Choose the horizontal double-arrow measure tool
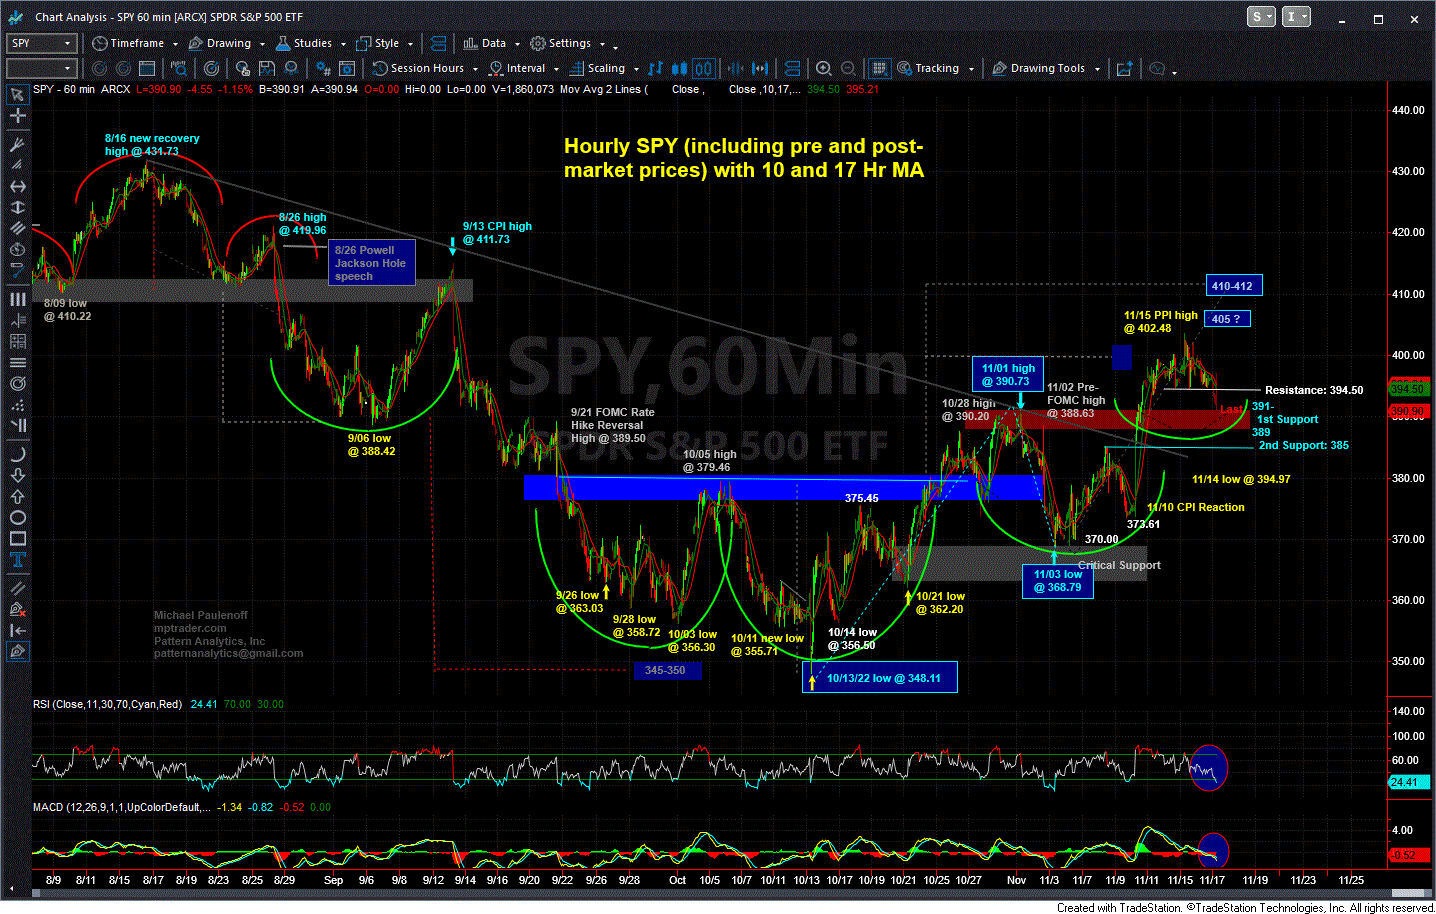Screen dimensions: 1436x914 pos(17,187)
